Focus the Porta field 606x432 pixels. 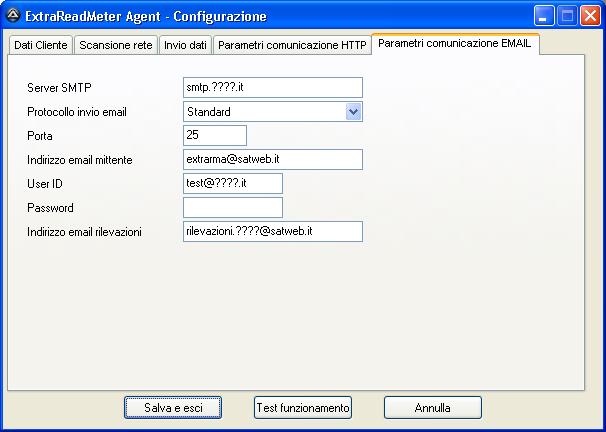pyautogui.click(x=215, y=135)
